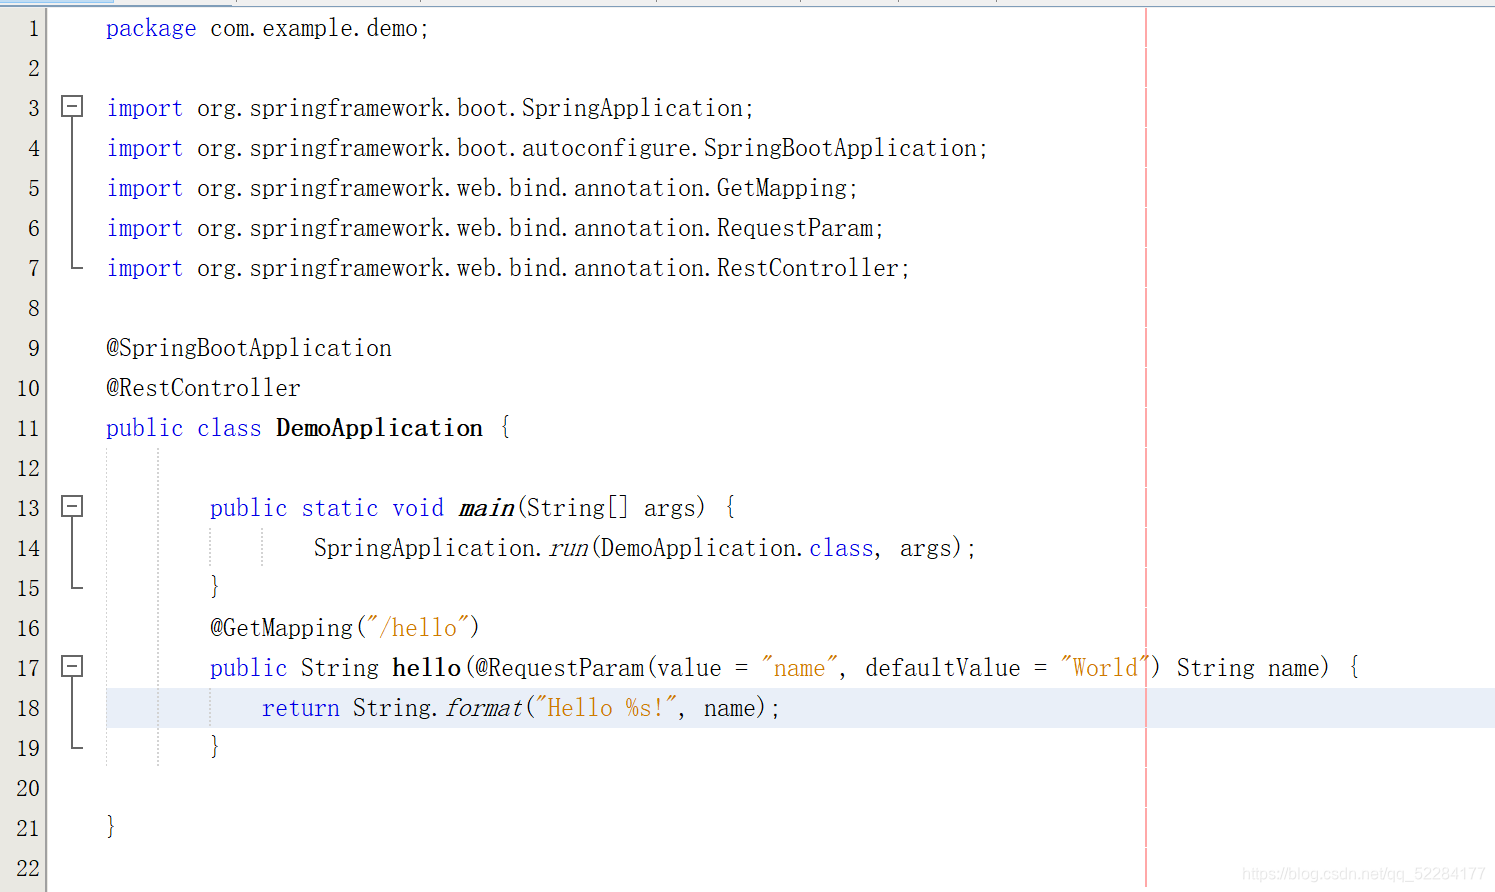The width and height of the screenshot is (1495, 892).
Task: Click line number 22 in the gutter
Action: pyautogui.click(x=28, y=868)
